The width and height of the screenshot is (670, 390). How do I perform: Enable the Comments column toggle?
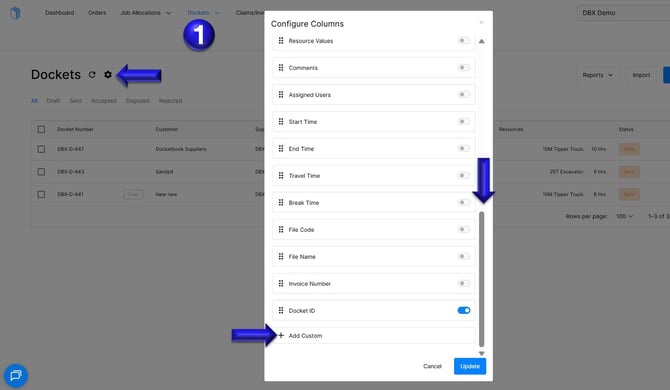click(x=464, y=67)
